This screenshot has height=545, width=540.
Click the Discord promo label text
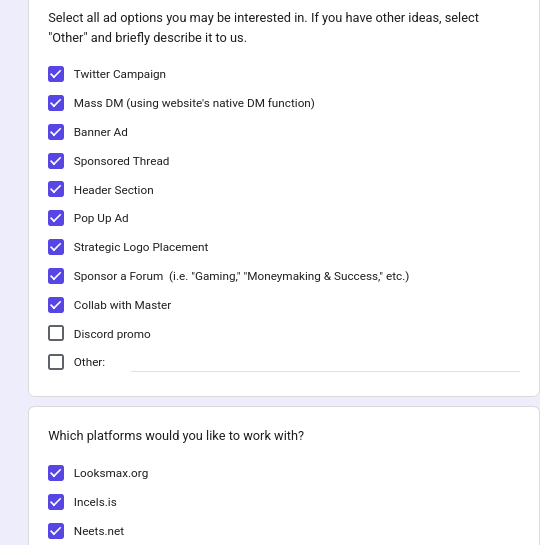pos(112,334)
